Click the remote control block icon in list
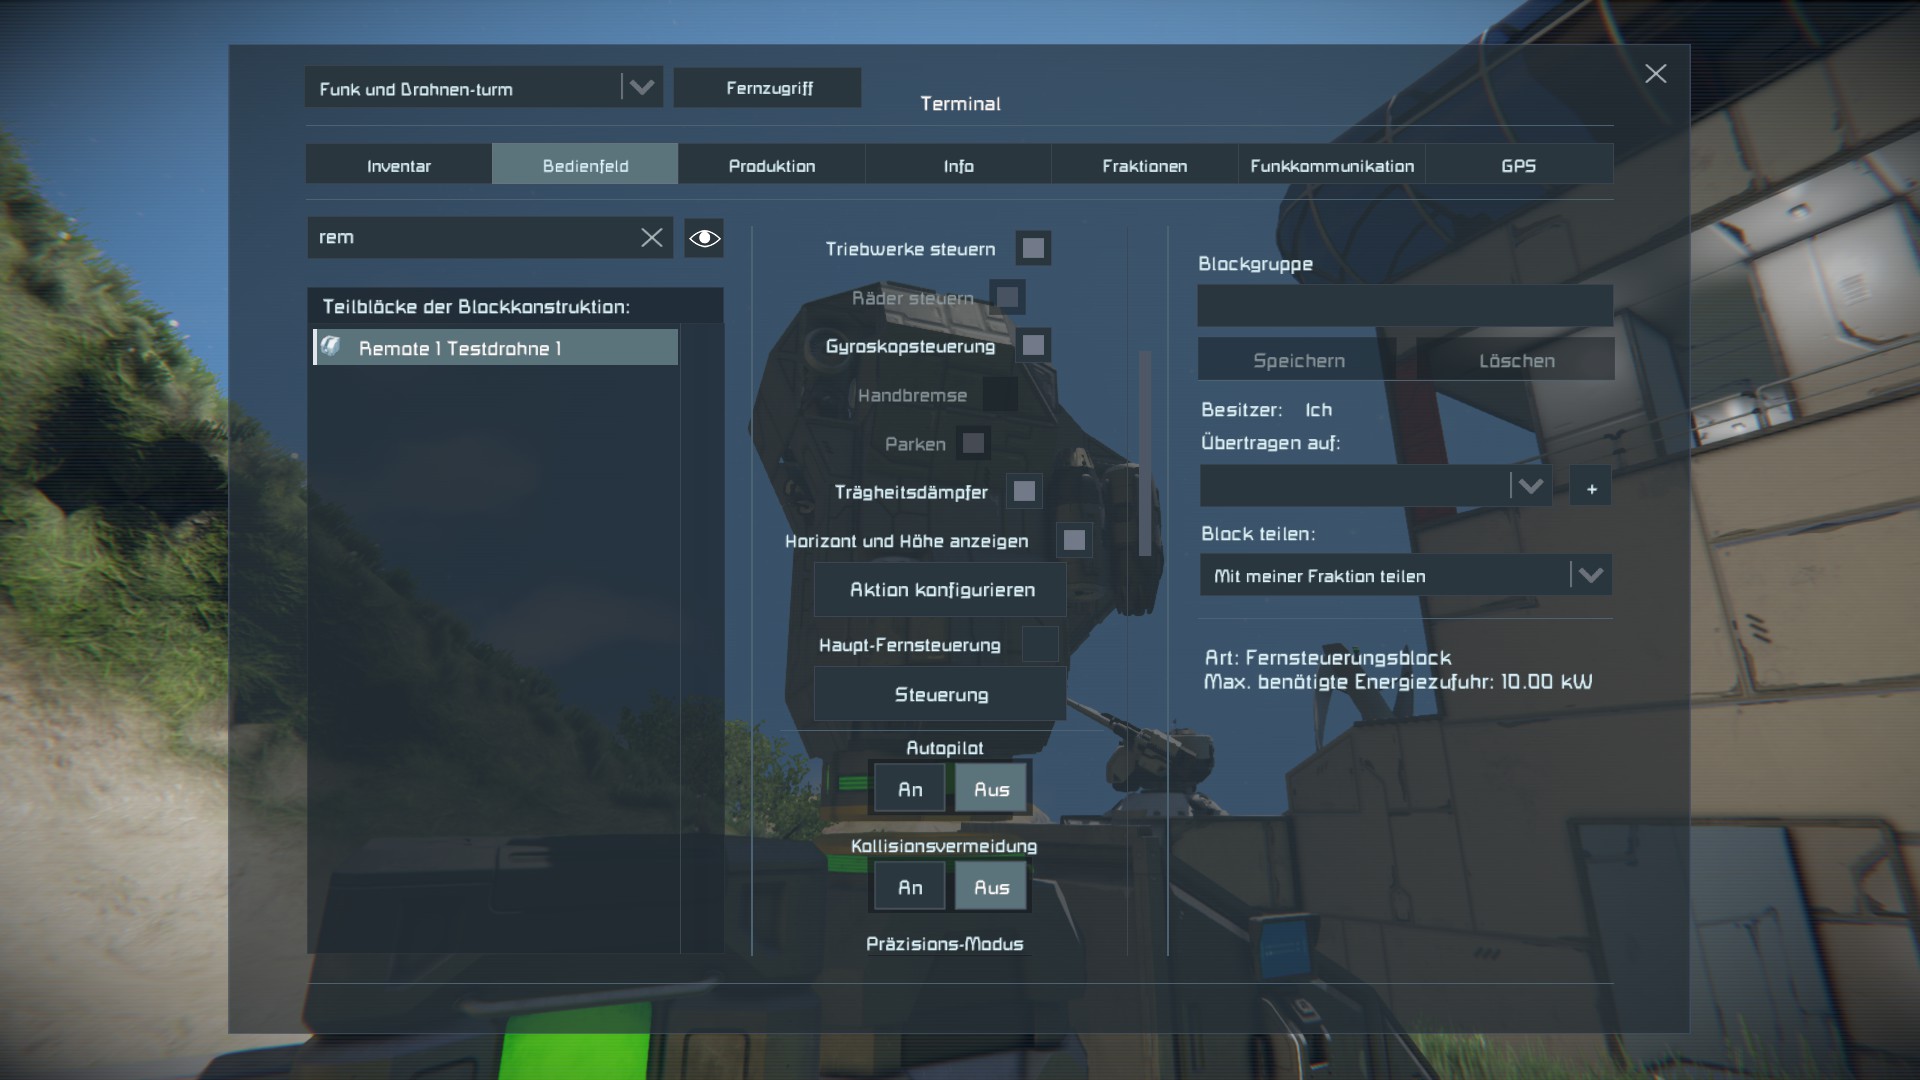This screenshot has height=1080, width=1920. click(331, 347)
